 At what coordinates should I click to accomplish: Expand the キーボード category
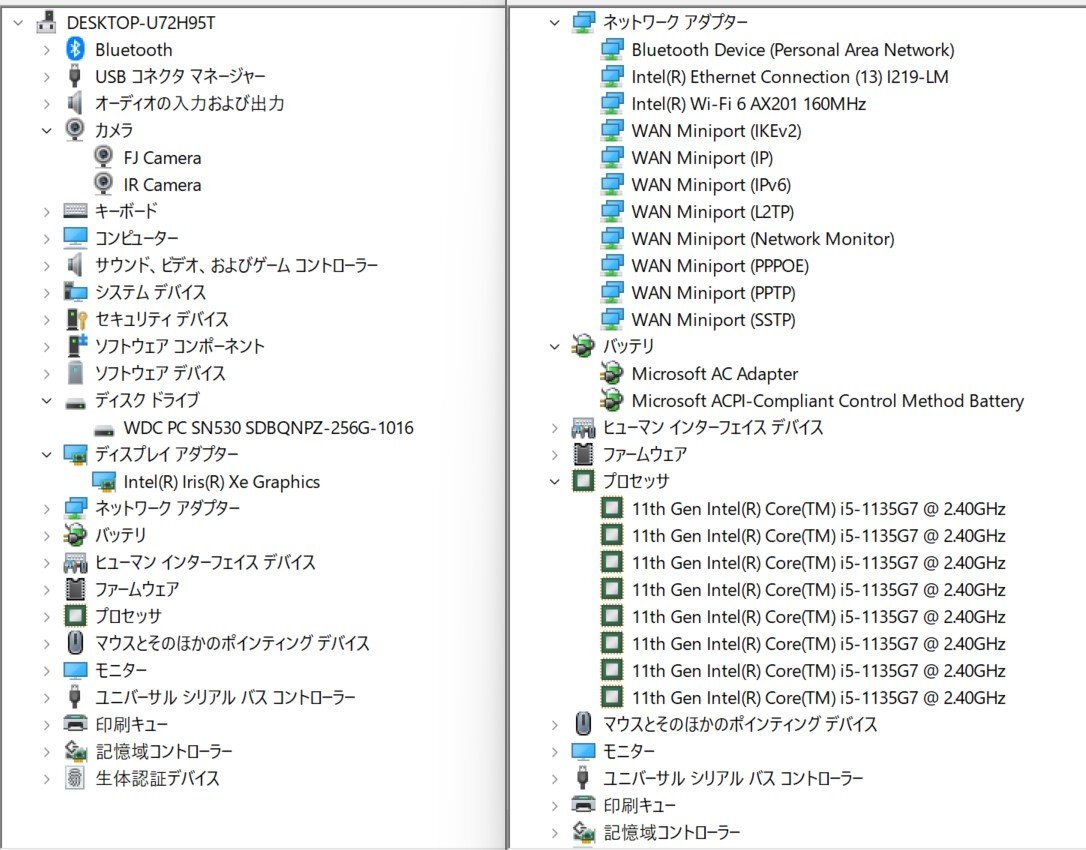click(x=46, y=211)
